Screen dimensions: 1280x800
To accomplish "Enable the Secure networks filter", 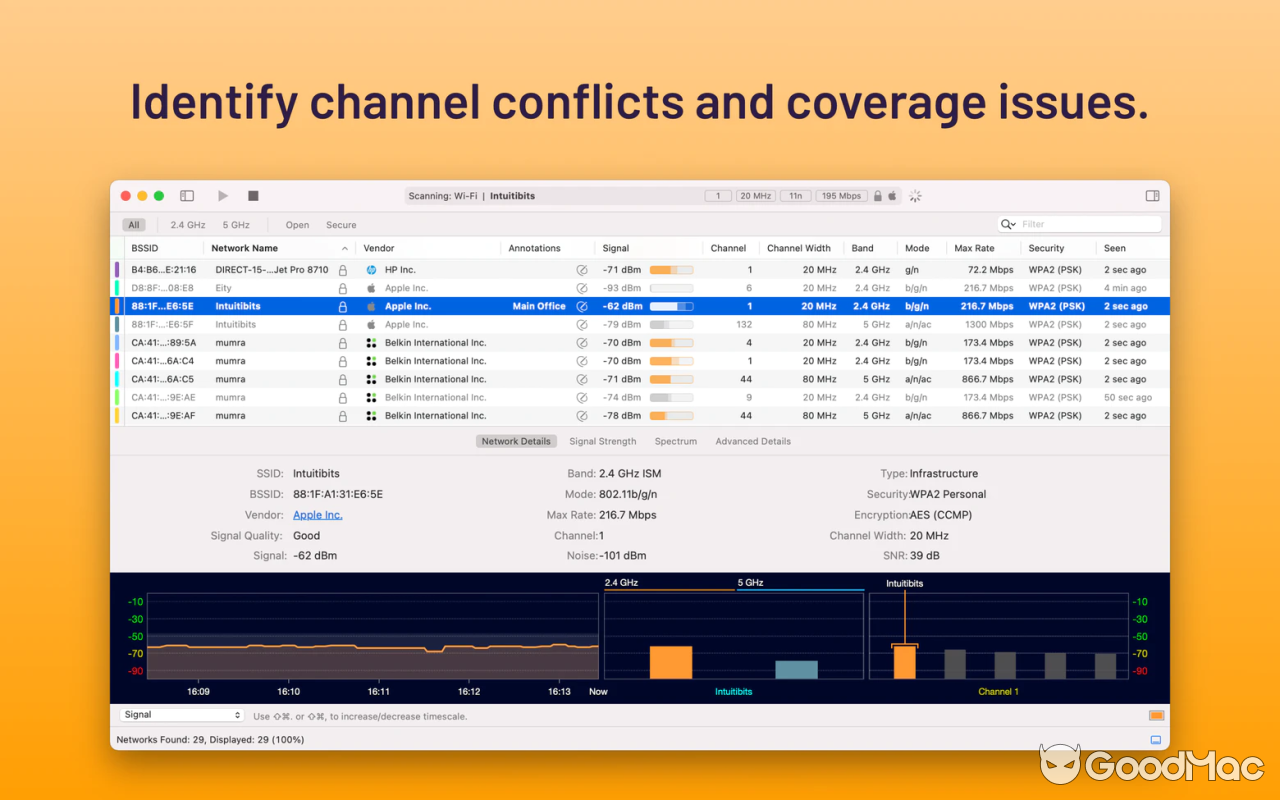I will [340, 224].
